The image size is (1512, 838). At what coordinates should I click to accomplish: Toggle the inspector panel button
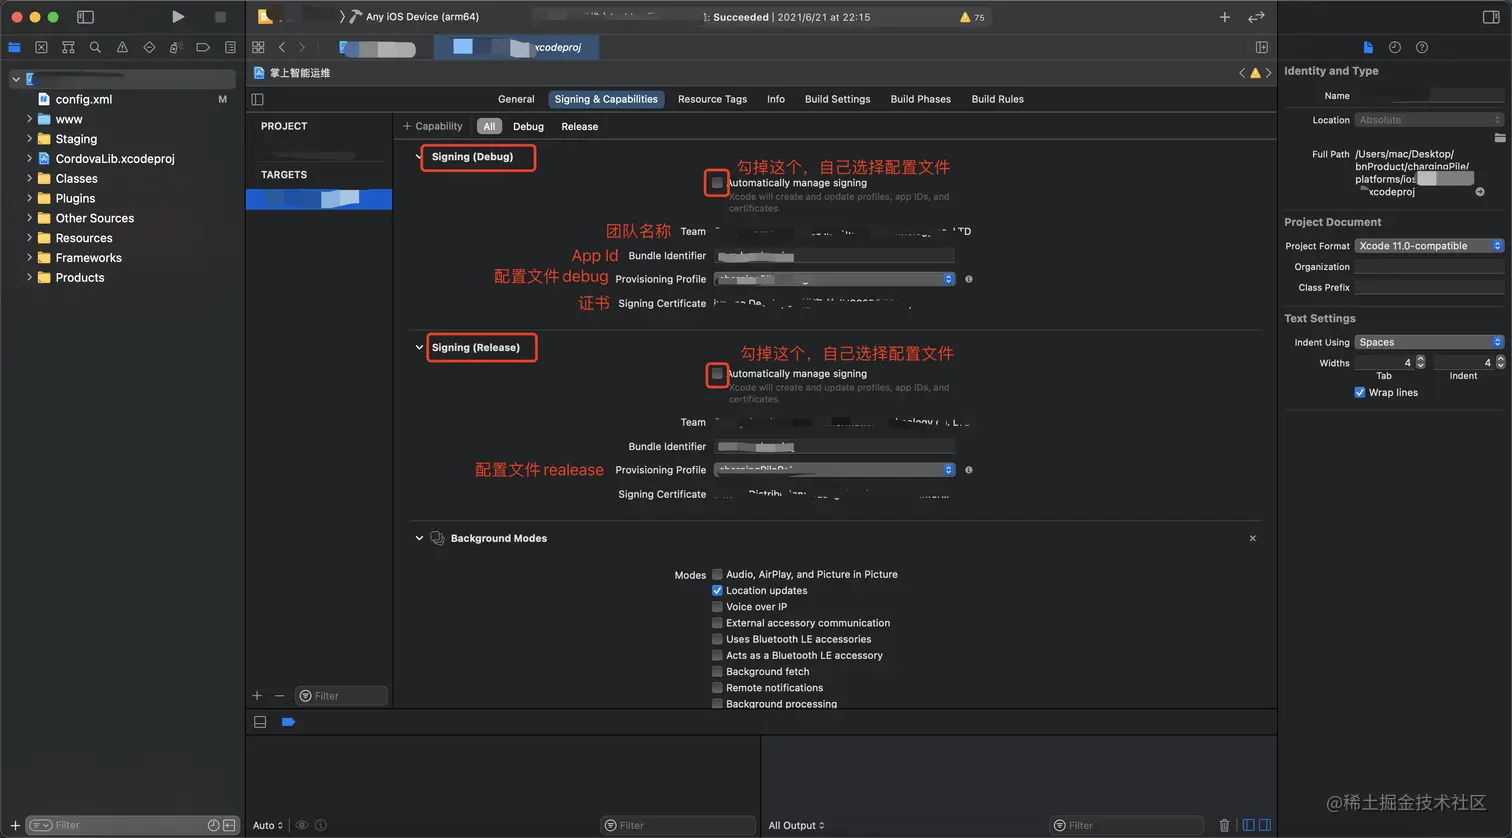[1491, 17]
